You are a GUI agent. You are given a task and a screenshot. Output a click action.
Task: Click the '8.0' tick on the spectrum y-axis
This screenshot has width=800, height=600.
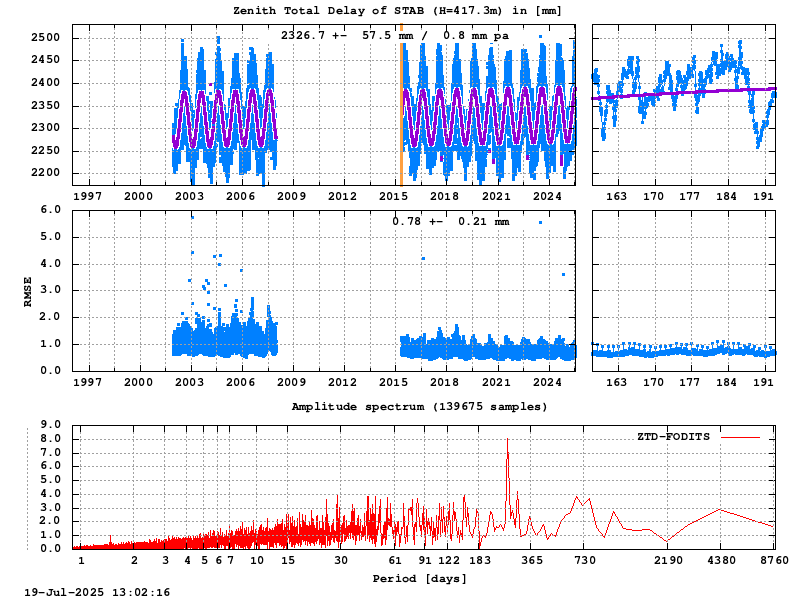pos(50,439)
